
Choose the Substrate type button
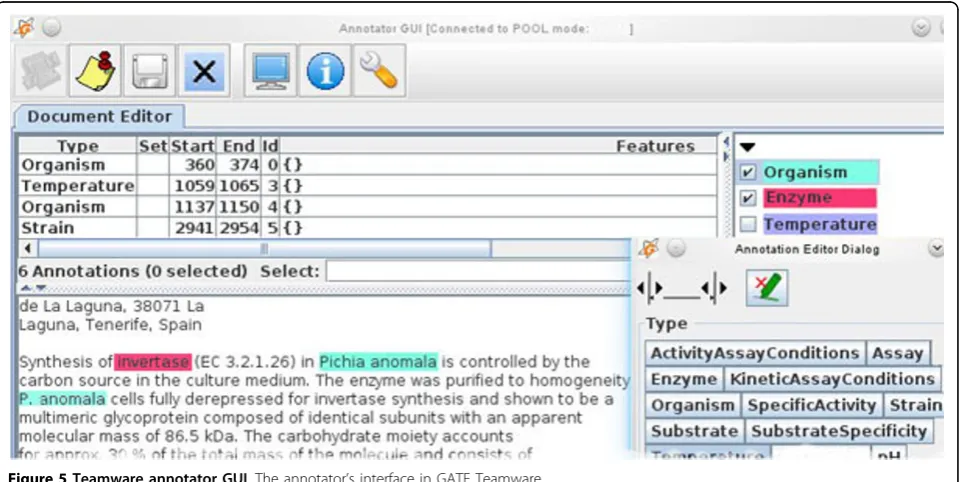click(x=694, y=432)
